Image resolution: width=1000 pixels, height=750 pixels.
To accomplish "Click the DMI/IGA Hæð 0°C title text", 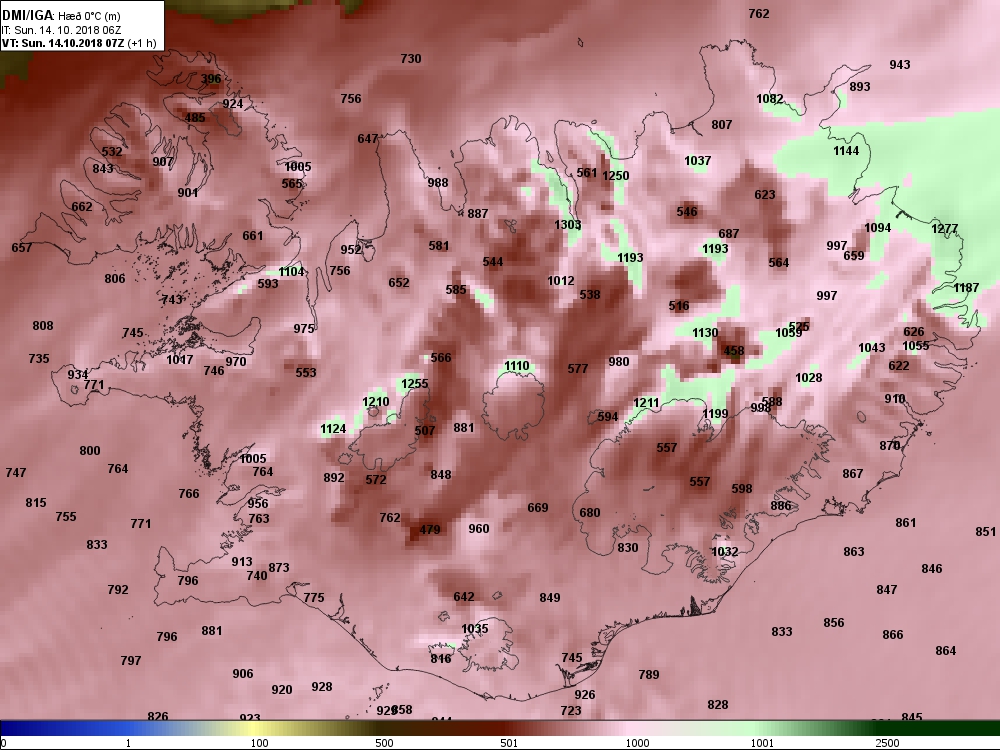I will tap(61, 16).
